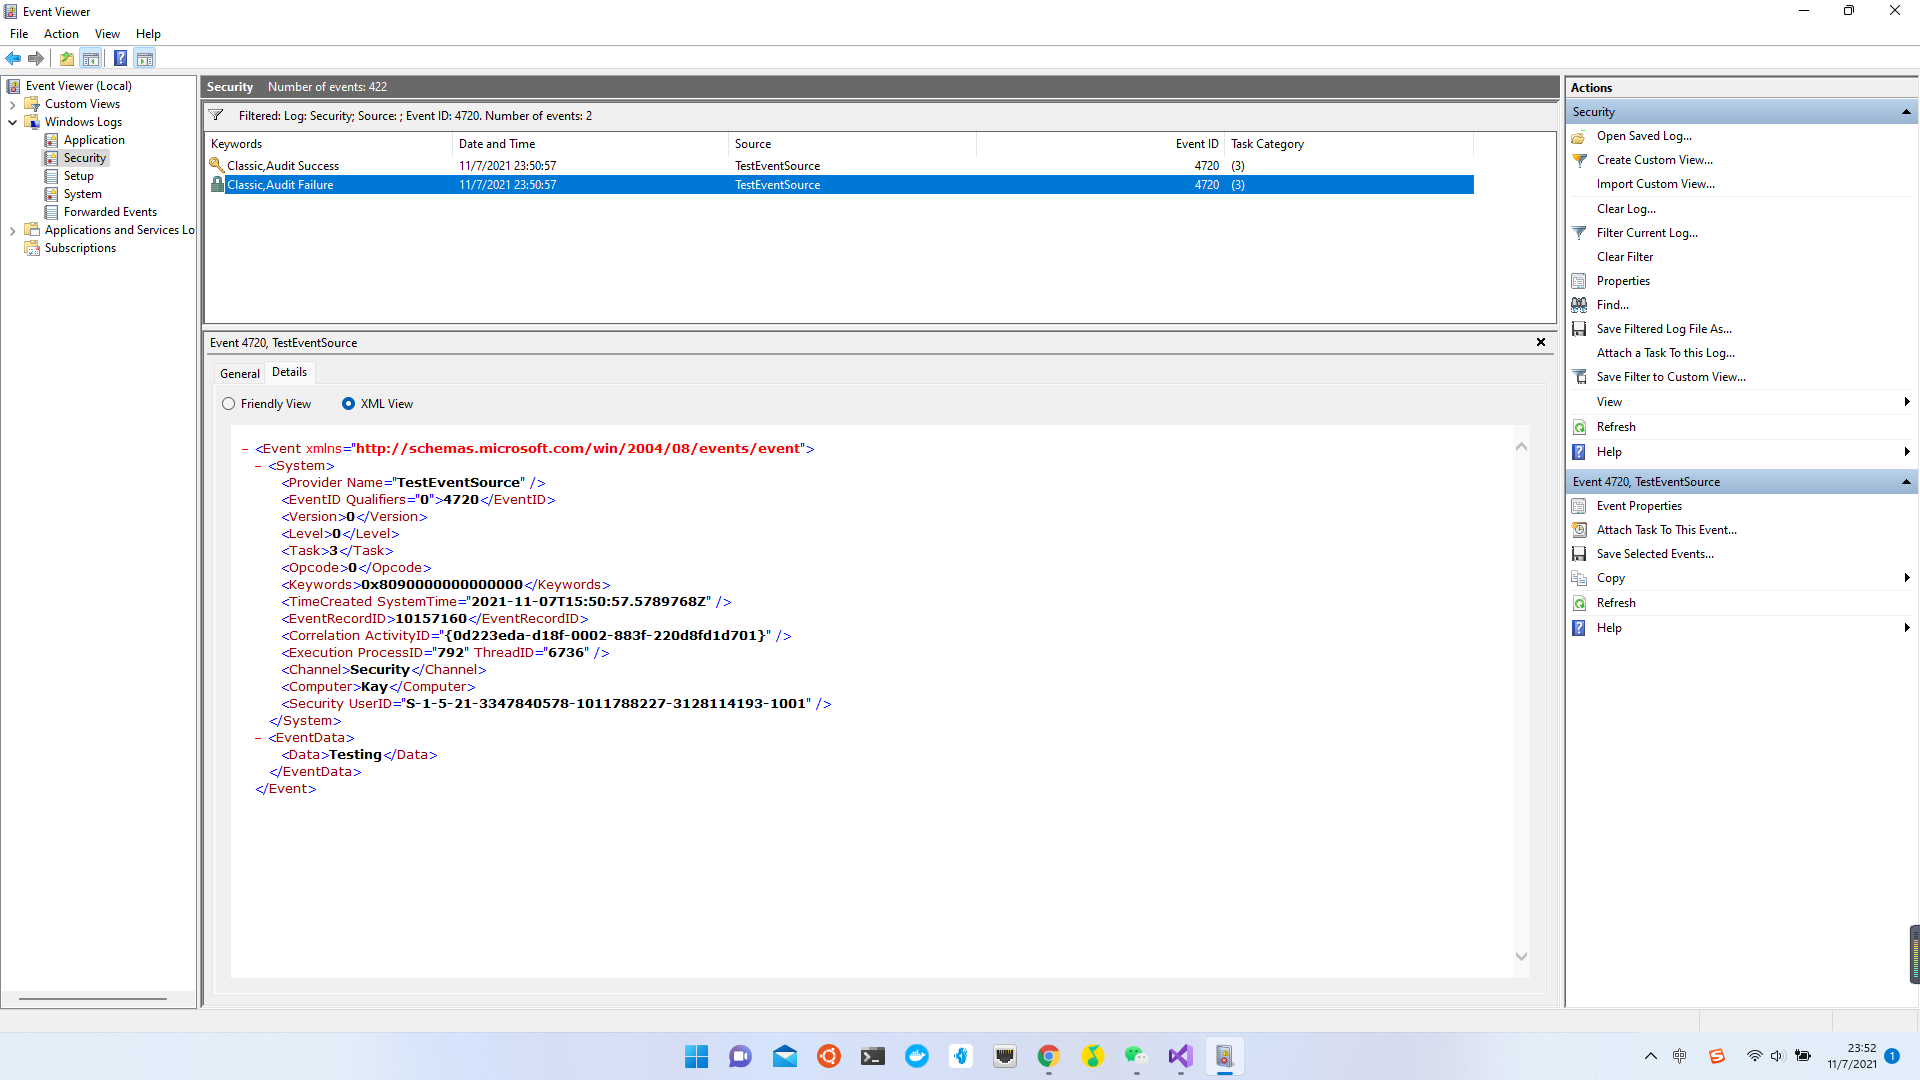This screenshot has width=1920, height=1080.
Task: Open the Action menu
Action: [61, 34]
